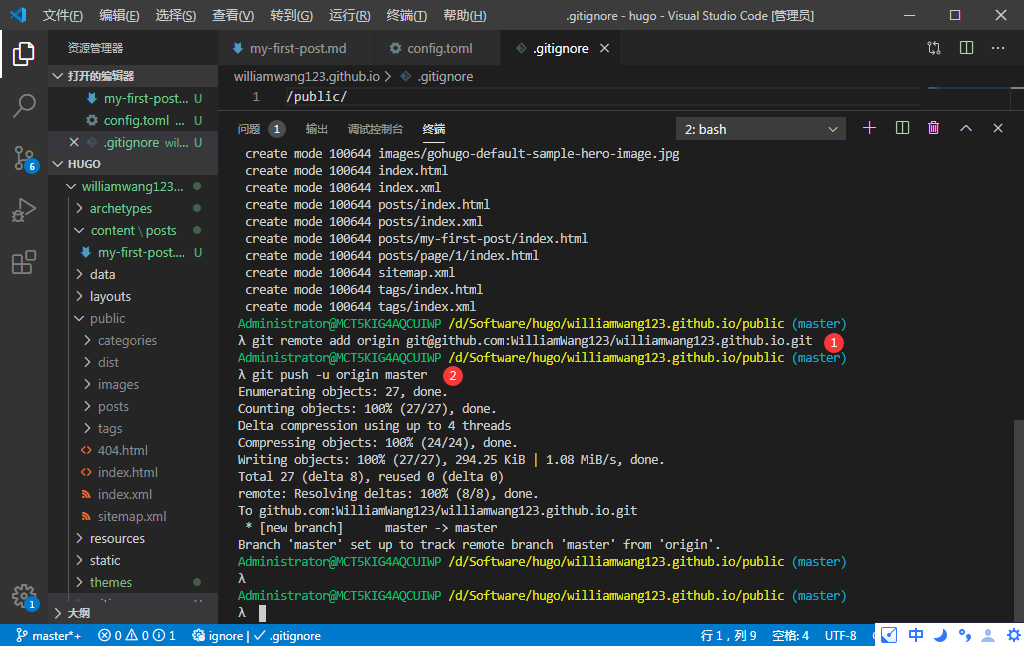Close the terminal panel
This screenshot has width=1024, height=646.
(998, 128)
